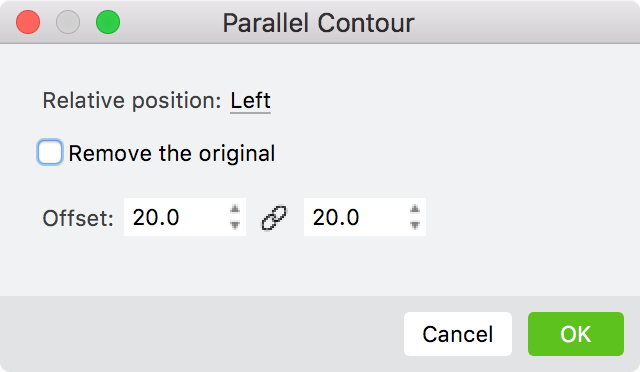Screen dimensions: 640x372
Task: Click the empty dialog area below the Offset row
Action: 320,265
